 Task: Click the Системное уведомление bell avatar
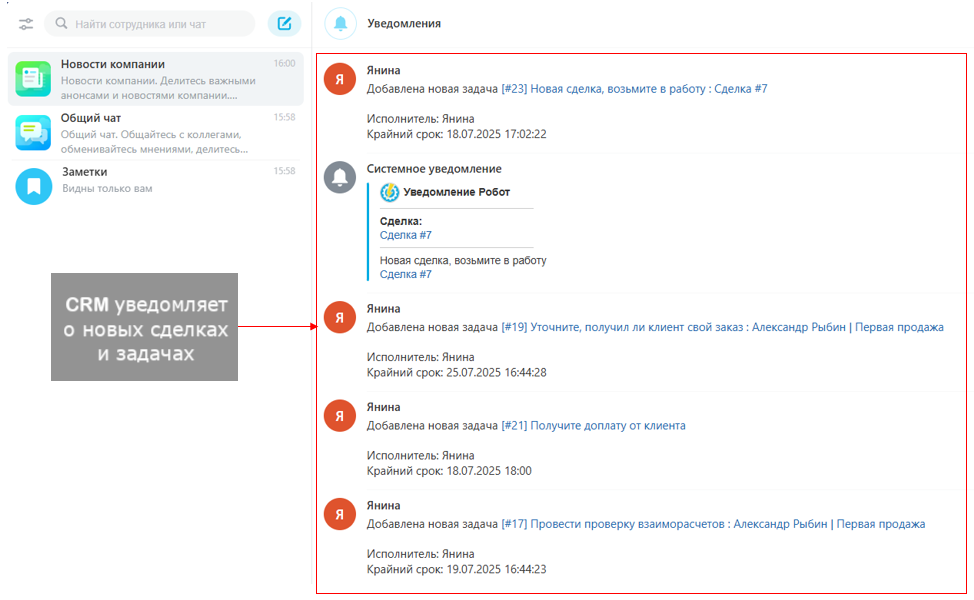341,177
